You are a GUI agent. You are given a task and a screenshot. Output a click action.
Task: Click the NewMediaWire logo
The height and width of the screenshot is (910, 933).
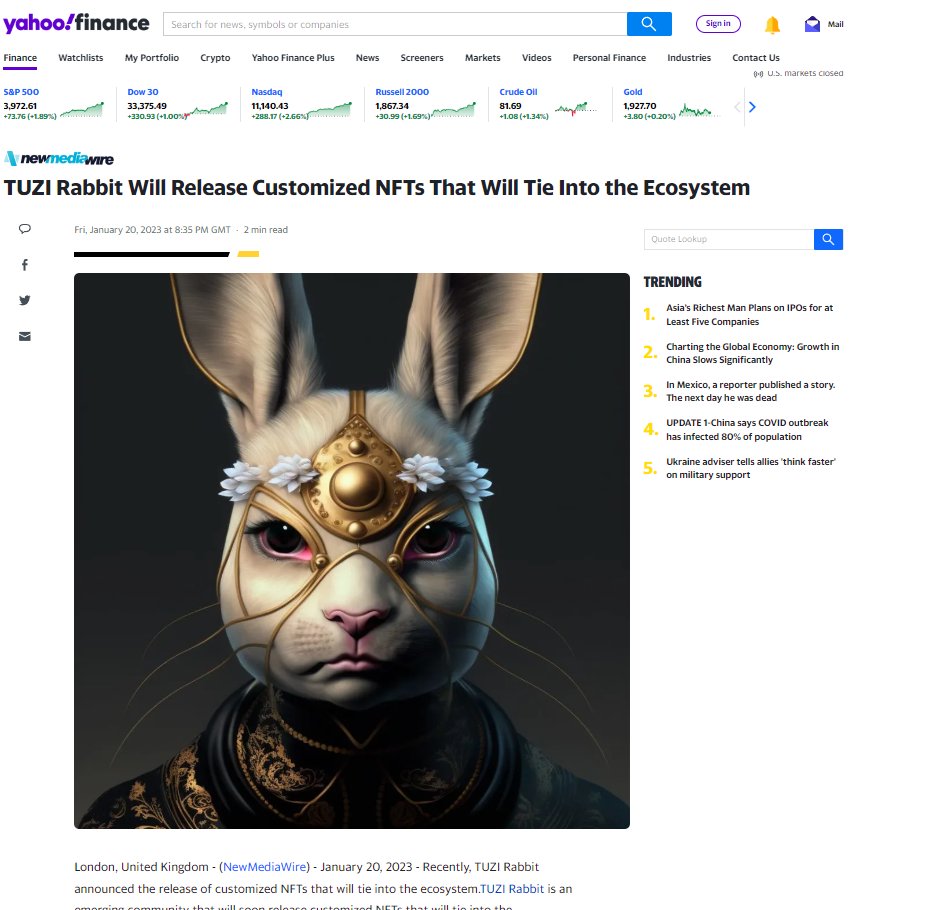(x=59, y=158)
